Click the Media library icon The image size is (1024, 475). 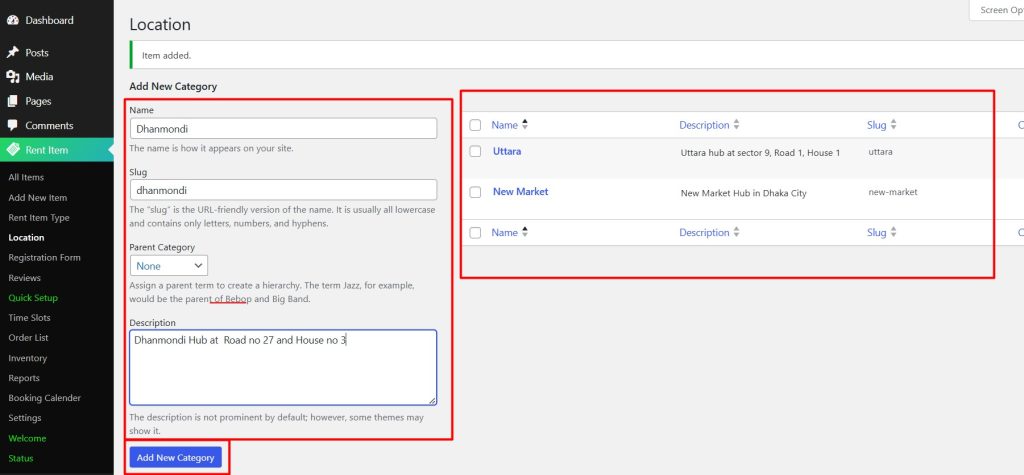13,77
